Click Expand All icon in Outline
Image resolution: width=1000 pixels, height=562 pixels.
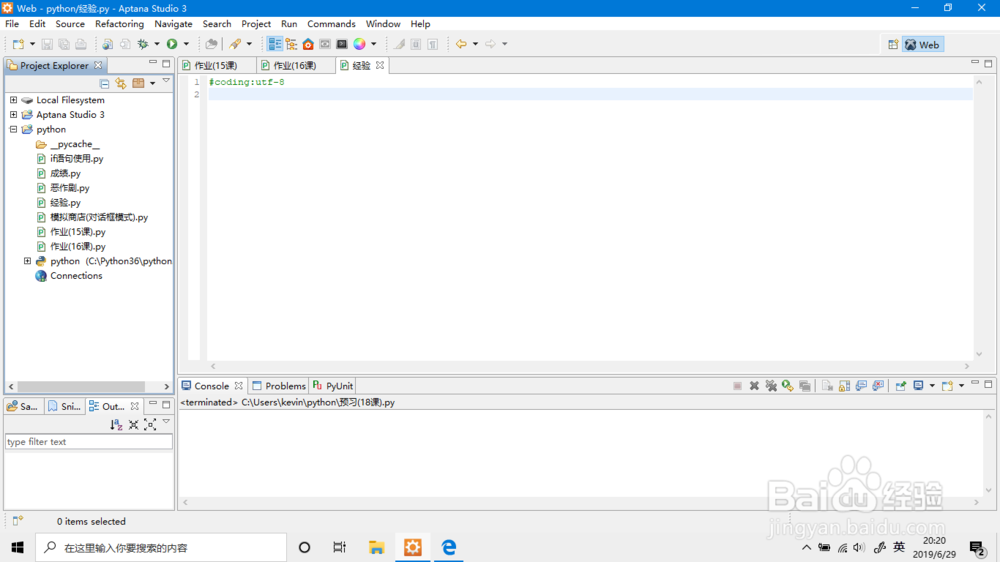click(150, 424)
